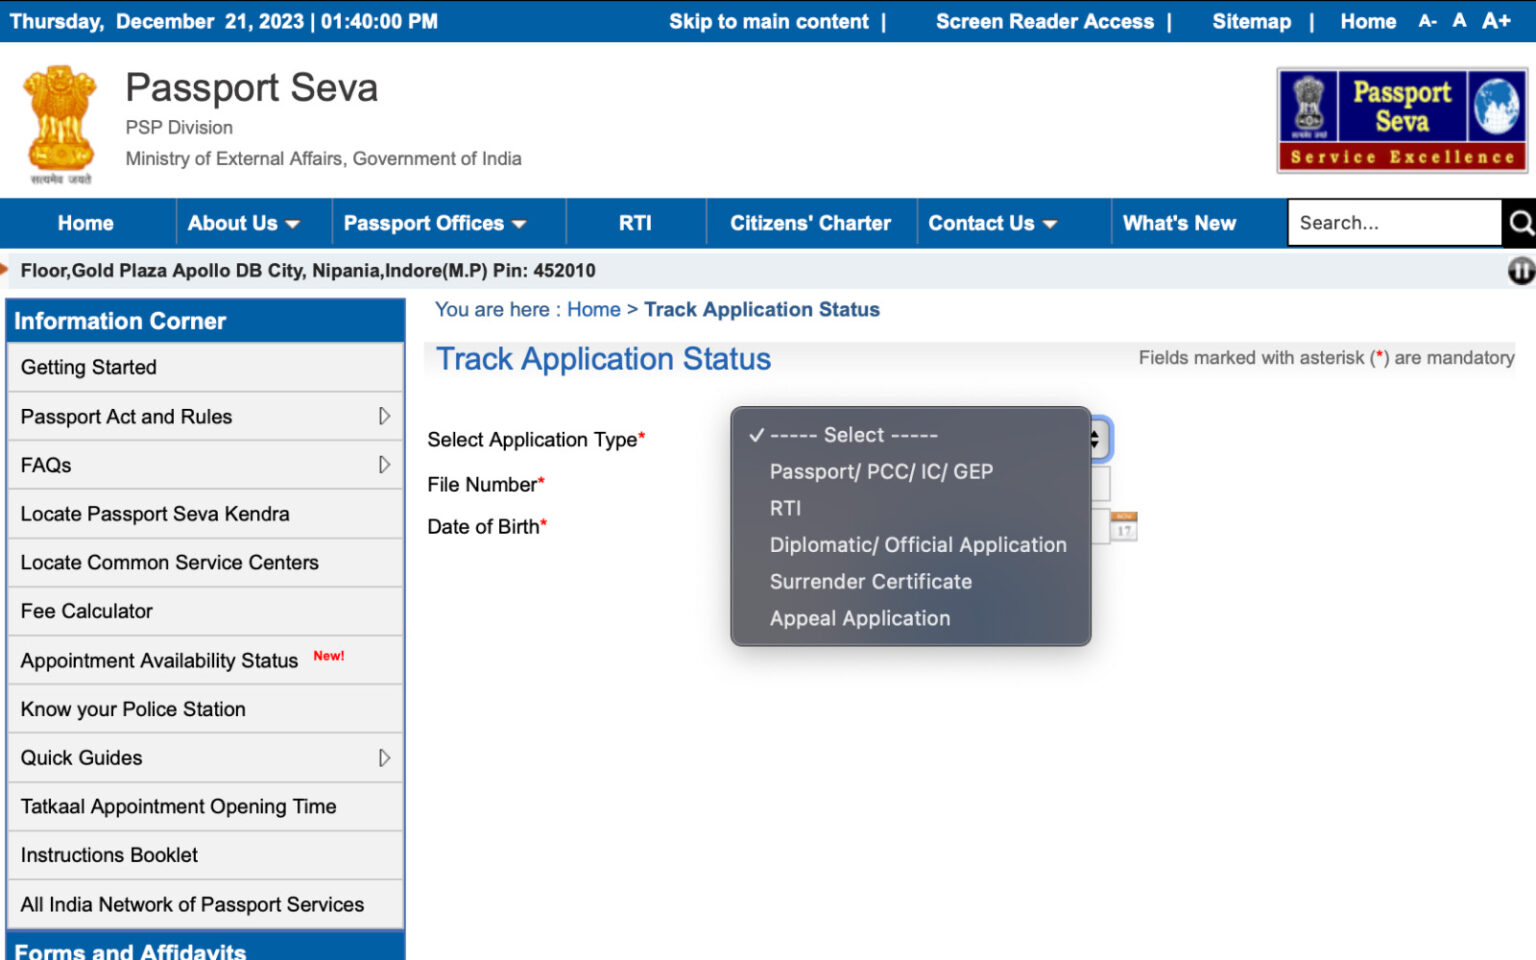
Task: Choose Surrender Certificate application type
Action: [x=870, y=581]
